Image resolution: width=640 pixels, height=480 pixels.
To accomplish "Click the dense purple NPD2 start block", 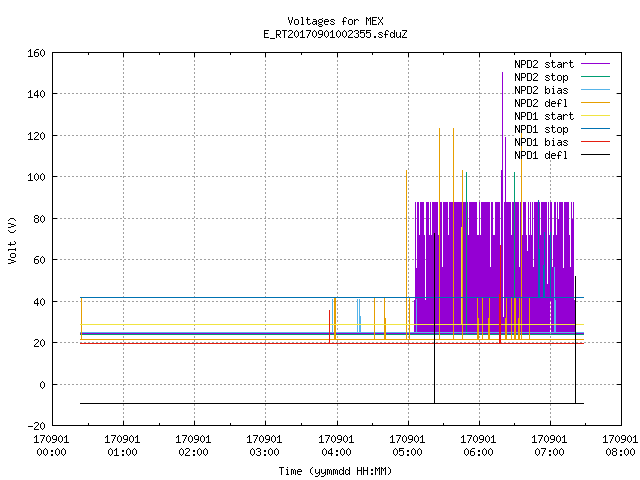I will coord(494,267).
